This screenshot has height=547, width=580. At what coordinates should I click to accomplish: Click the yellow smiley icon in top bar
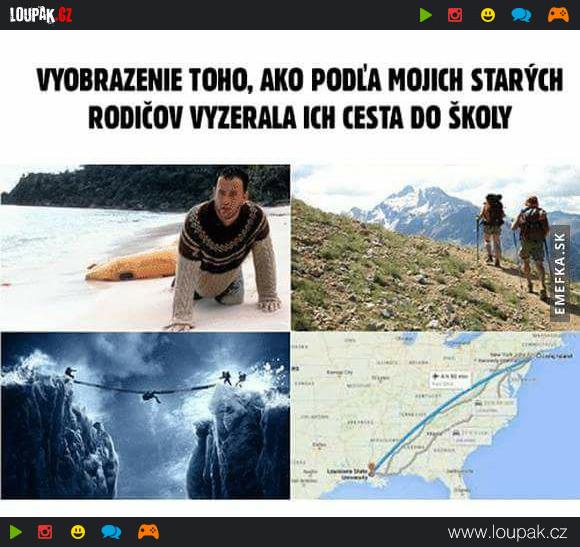[488, 15]
